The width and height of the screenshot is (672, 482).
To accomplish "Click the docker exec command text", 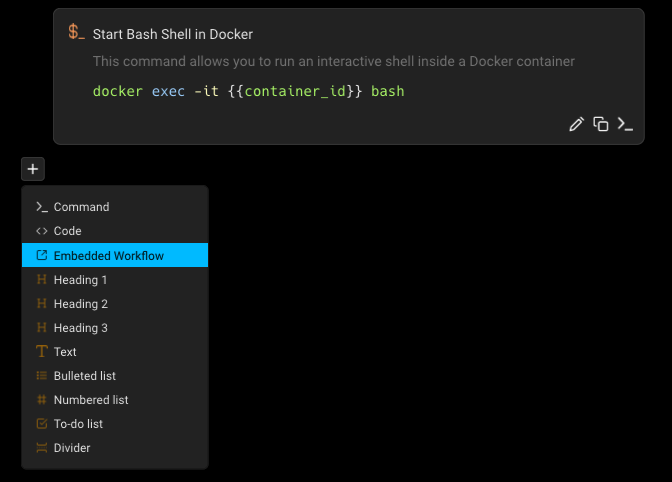I will 248,91.
